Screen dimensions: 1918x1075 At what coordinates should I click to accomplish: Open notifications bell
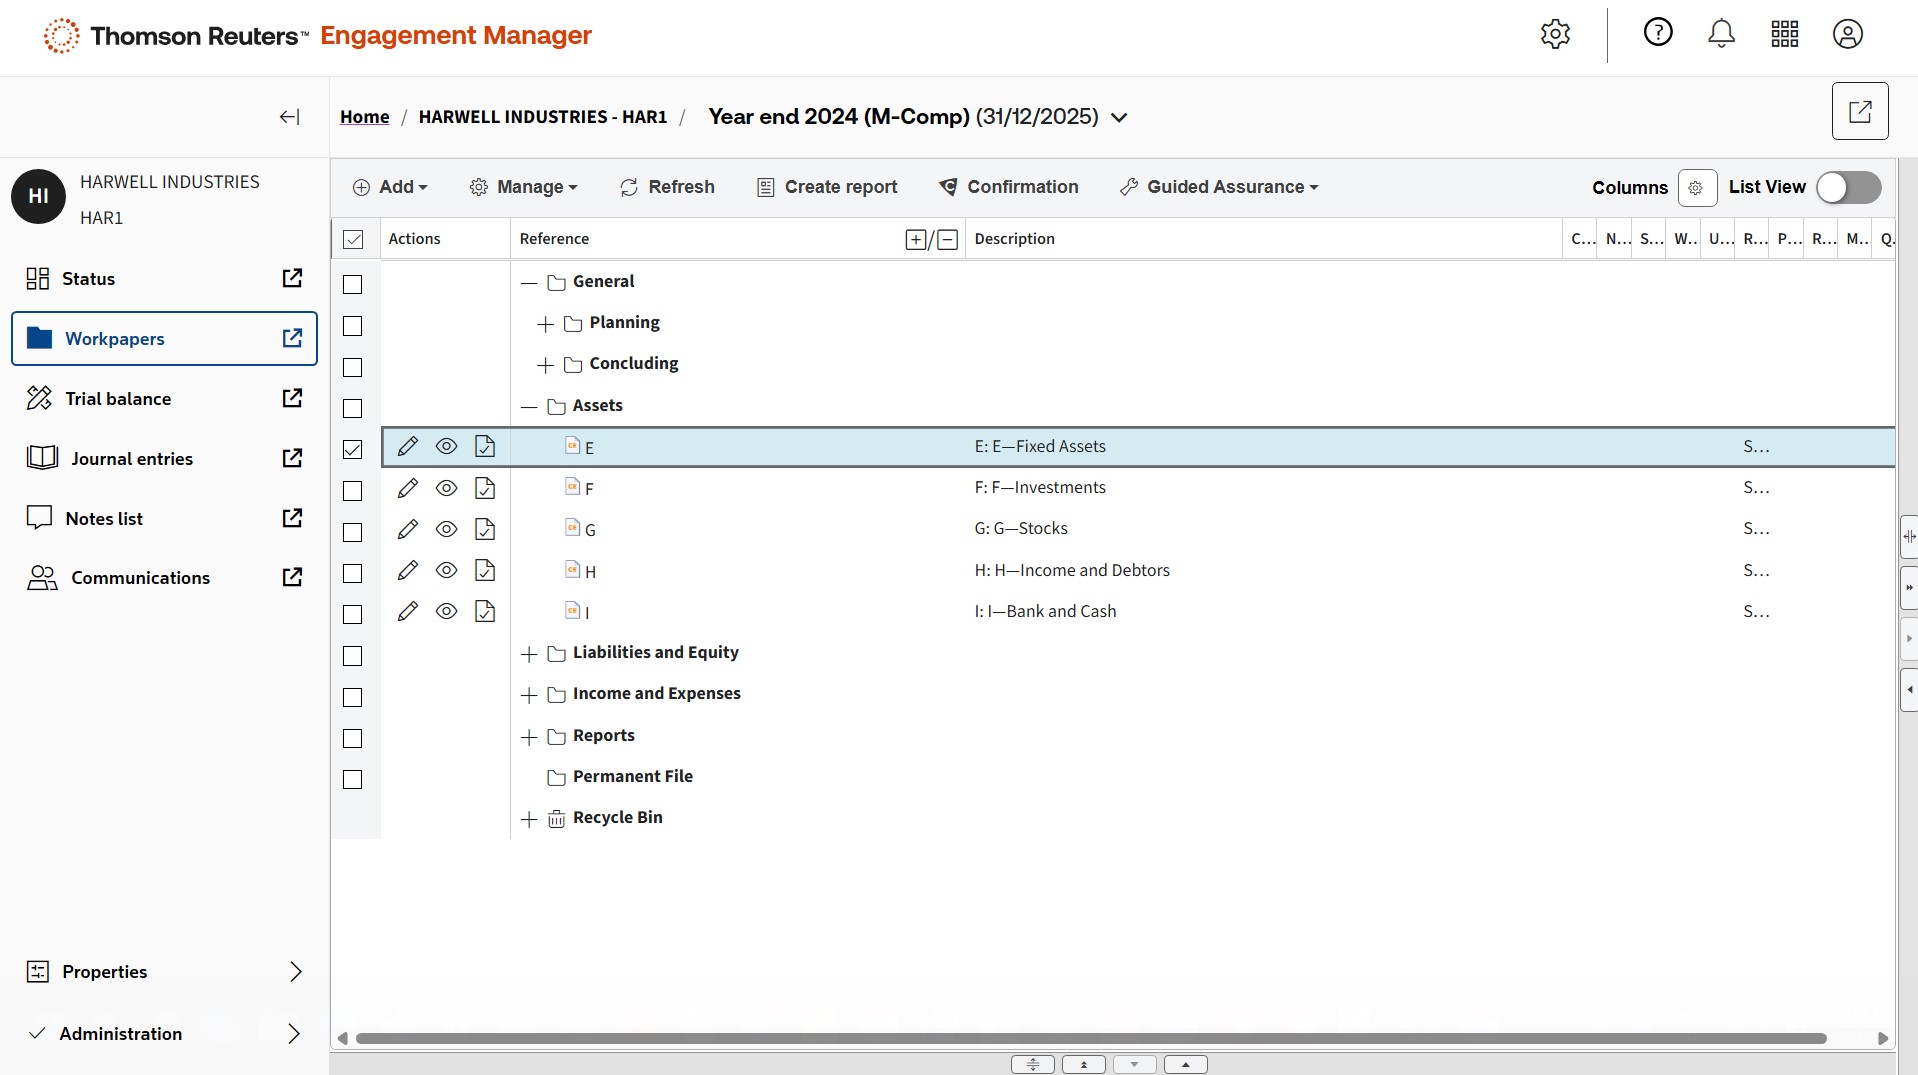click(x=1721, y=34)
